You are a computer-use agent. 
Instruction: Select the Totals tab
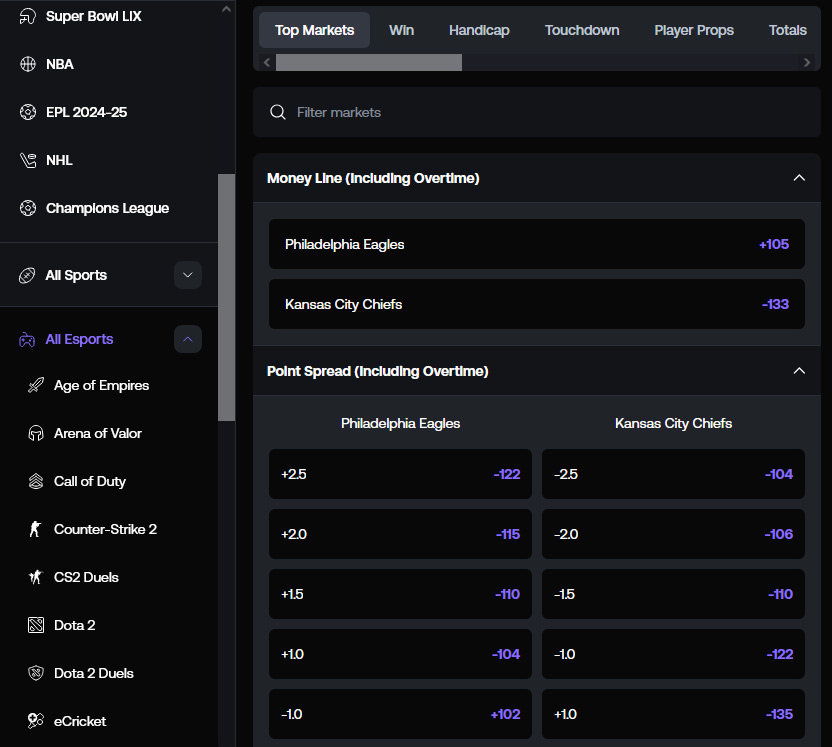click(x=788, y=30)
